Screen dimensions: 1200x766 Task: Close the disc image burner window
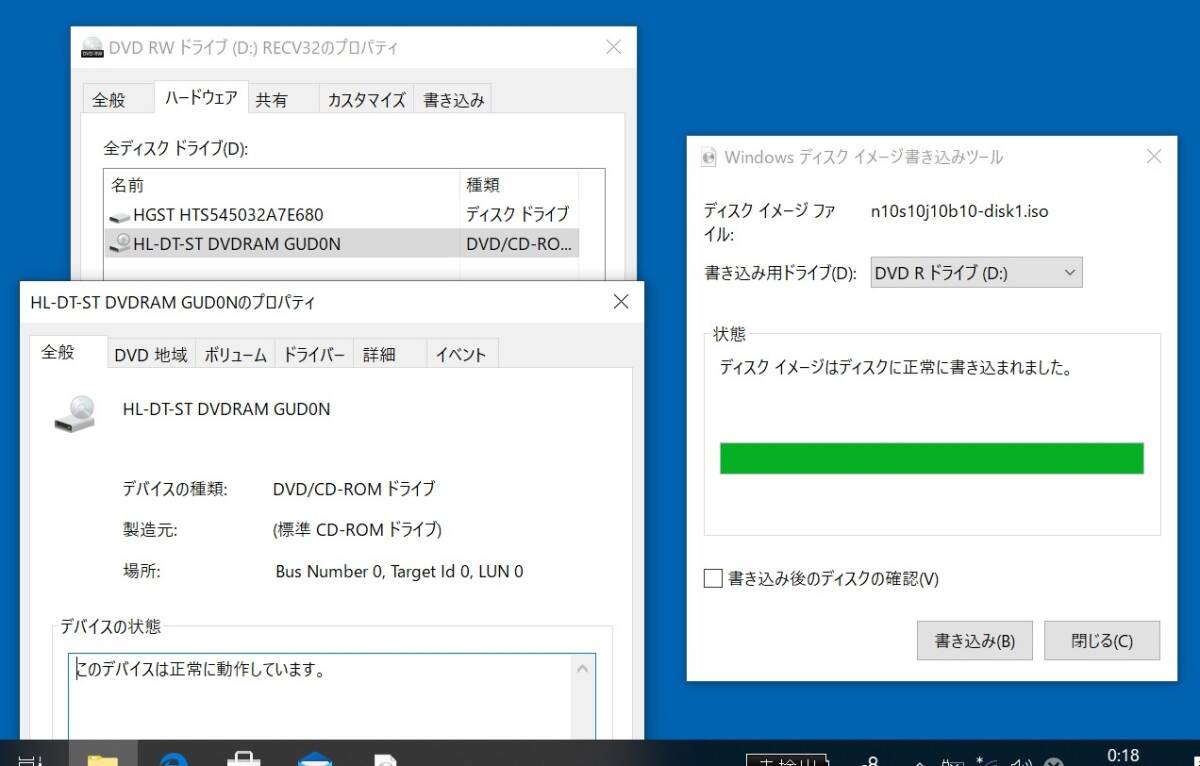coord(1154,157)
